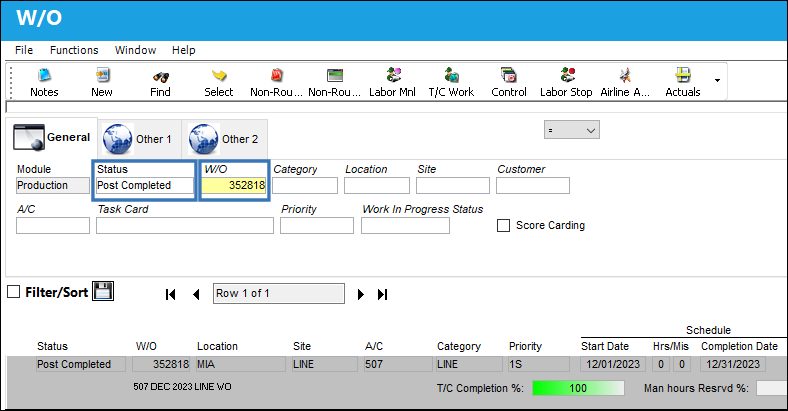
Task: Click description 507 DEC 2023 LINE WO
Action: 182,387
